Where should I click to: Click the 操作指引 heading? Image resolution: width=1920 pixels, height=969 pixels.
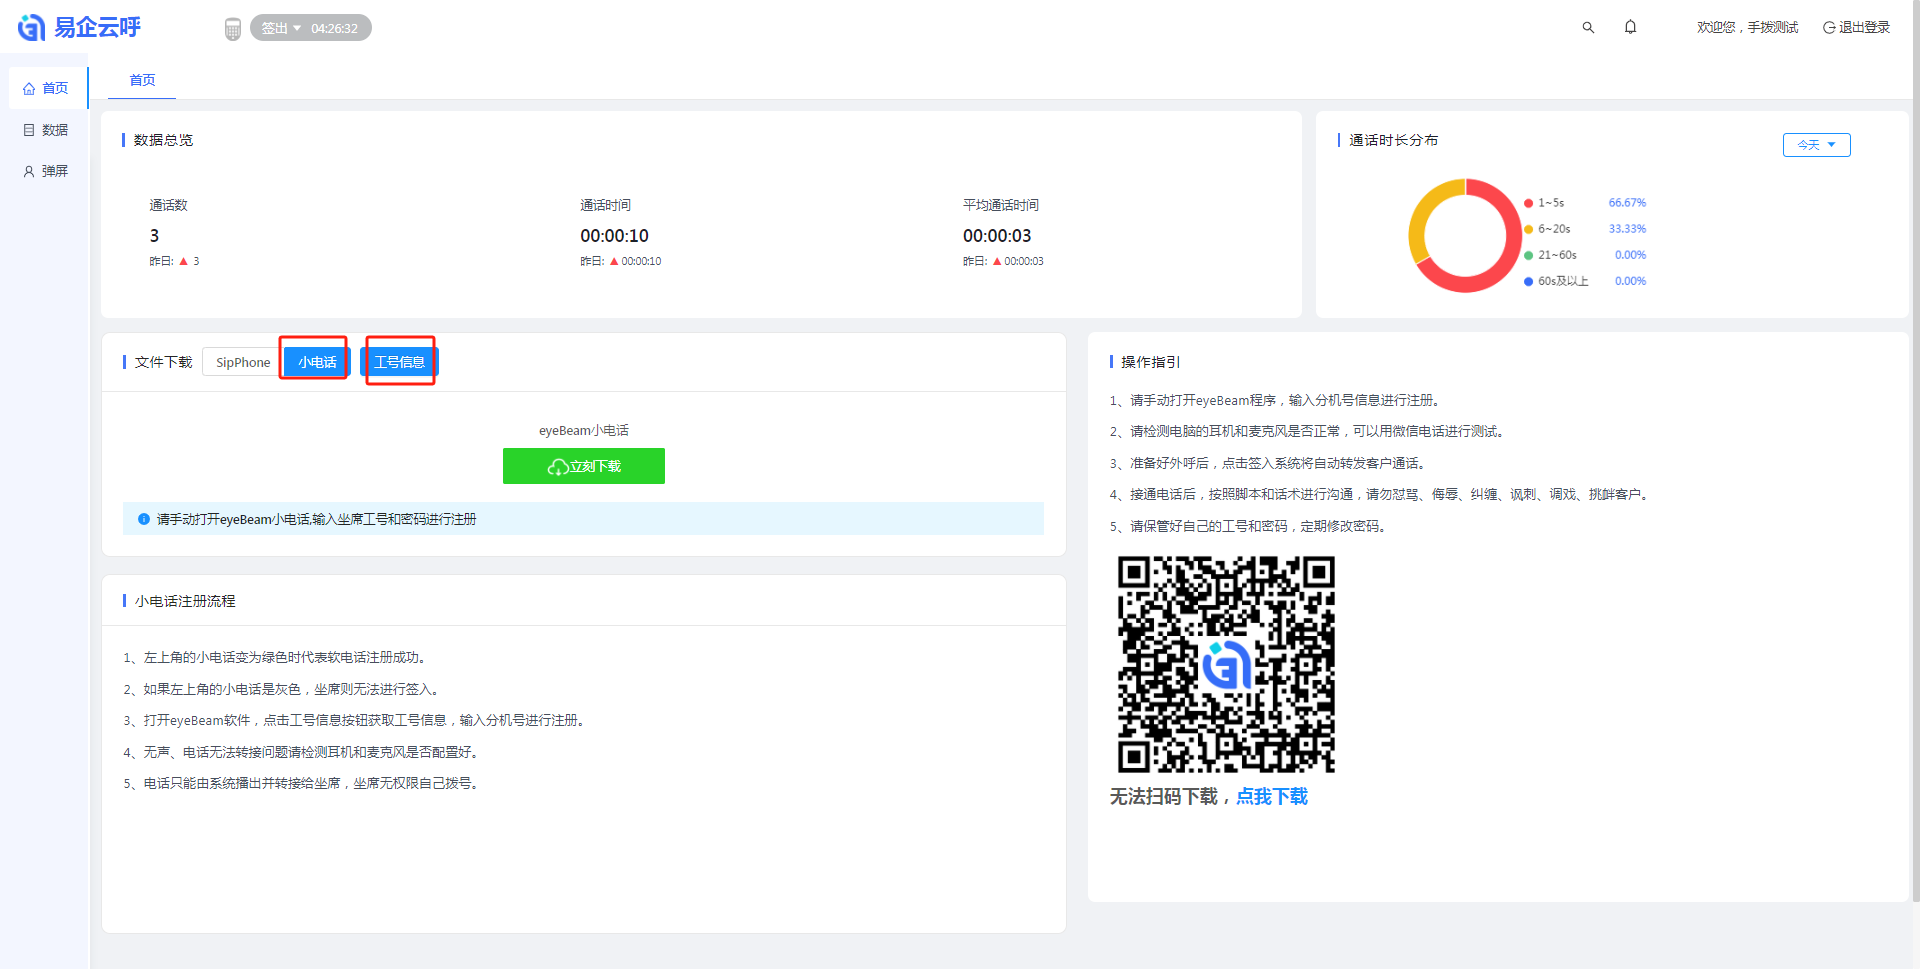tap(1150, 362)
